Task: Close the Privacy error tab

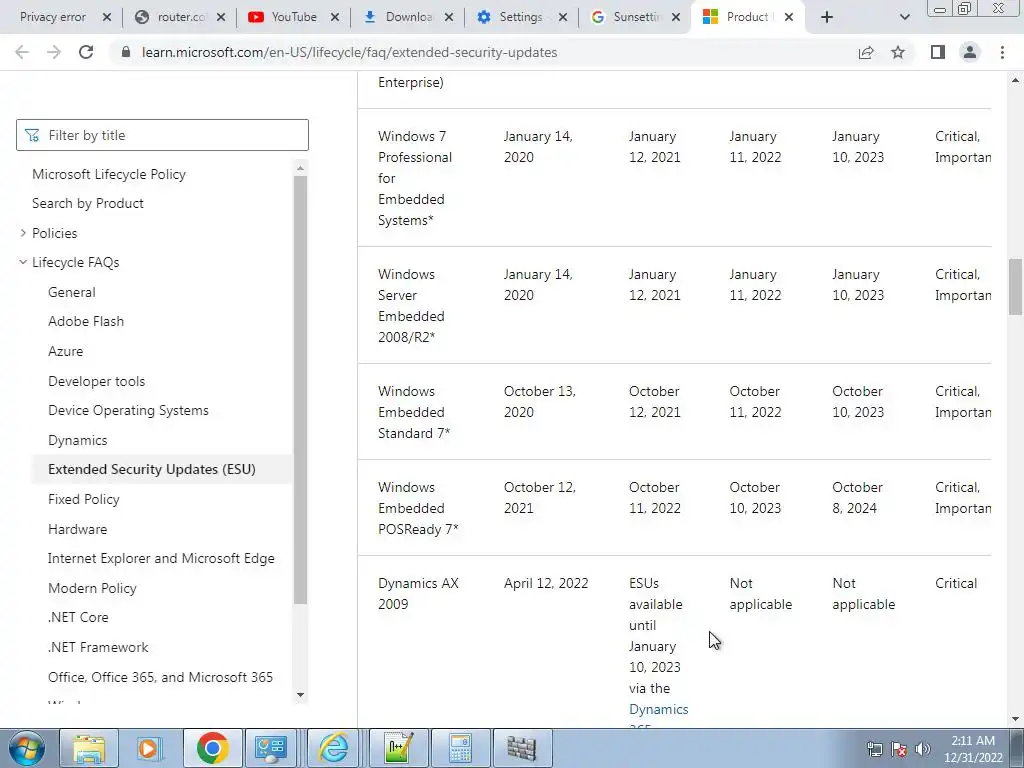Action: click(107, 17)
